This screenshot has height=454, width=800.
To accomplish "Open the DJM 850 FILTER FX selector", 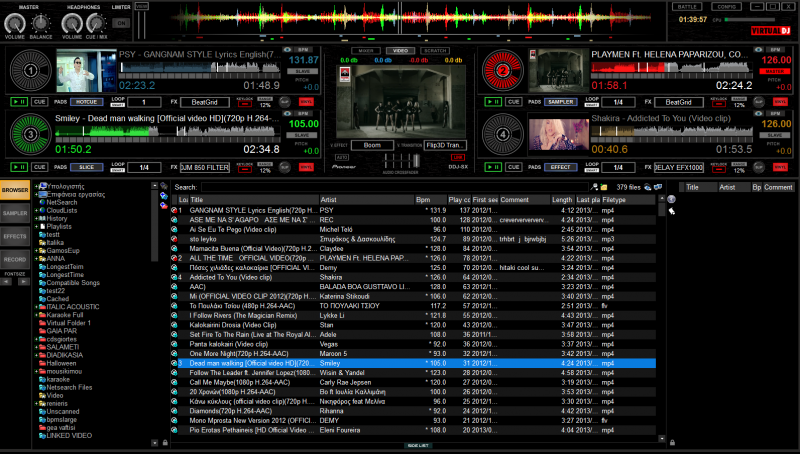I will tap(205, 167).
